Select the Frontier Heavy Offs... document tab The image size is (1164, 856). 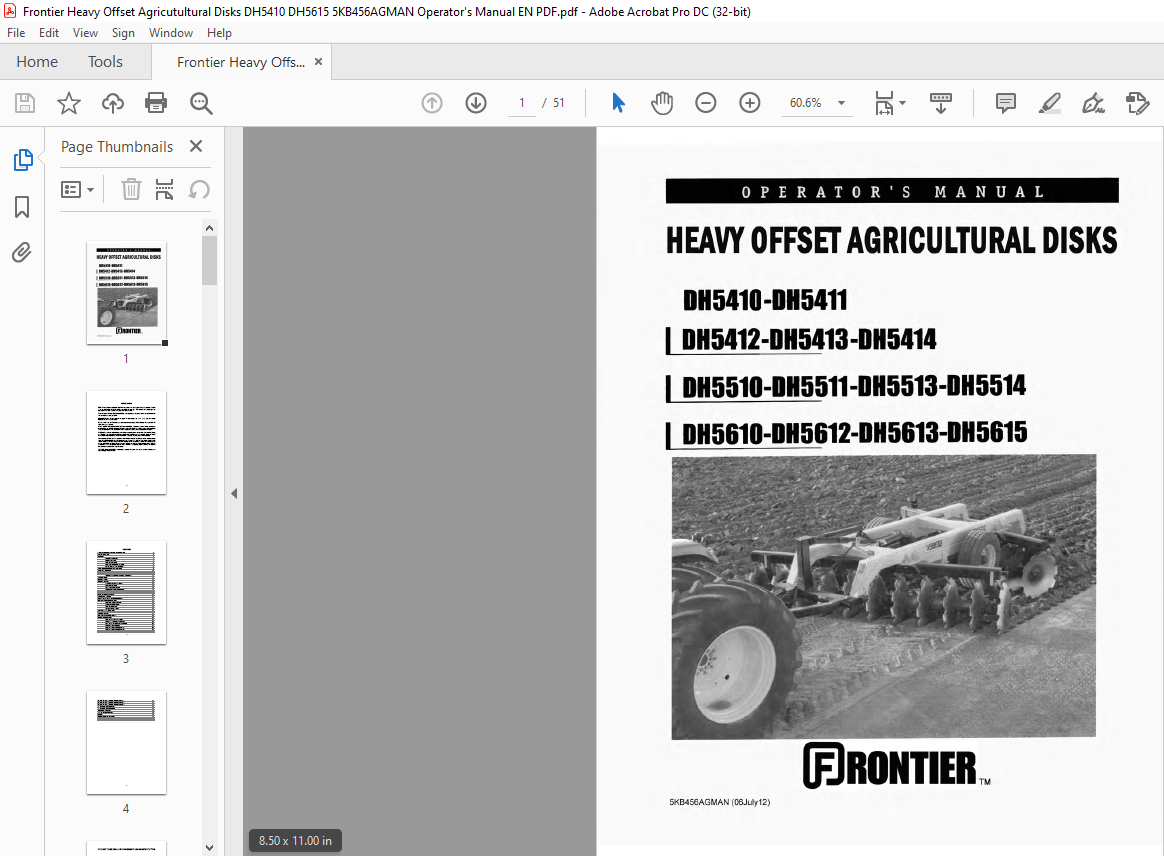point(241,62)
